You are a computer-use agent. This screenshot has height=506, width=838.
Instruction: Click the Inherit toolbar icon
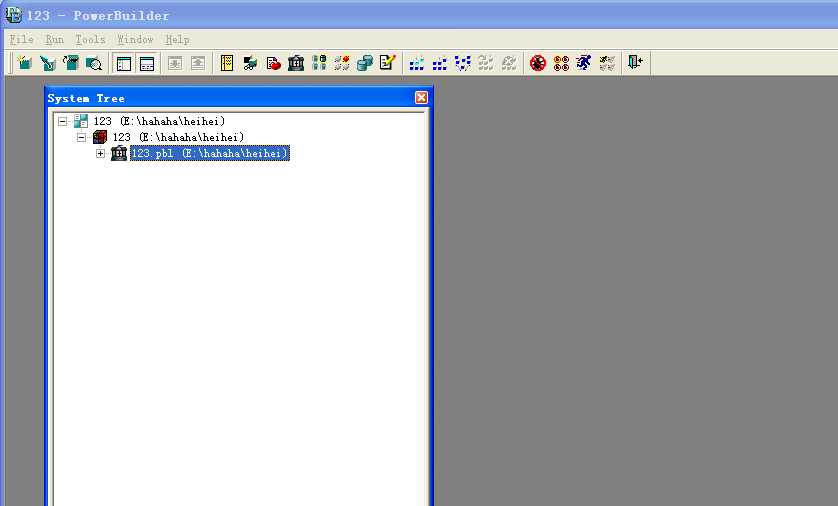pyautogui.click(x=48, y=63)
